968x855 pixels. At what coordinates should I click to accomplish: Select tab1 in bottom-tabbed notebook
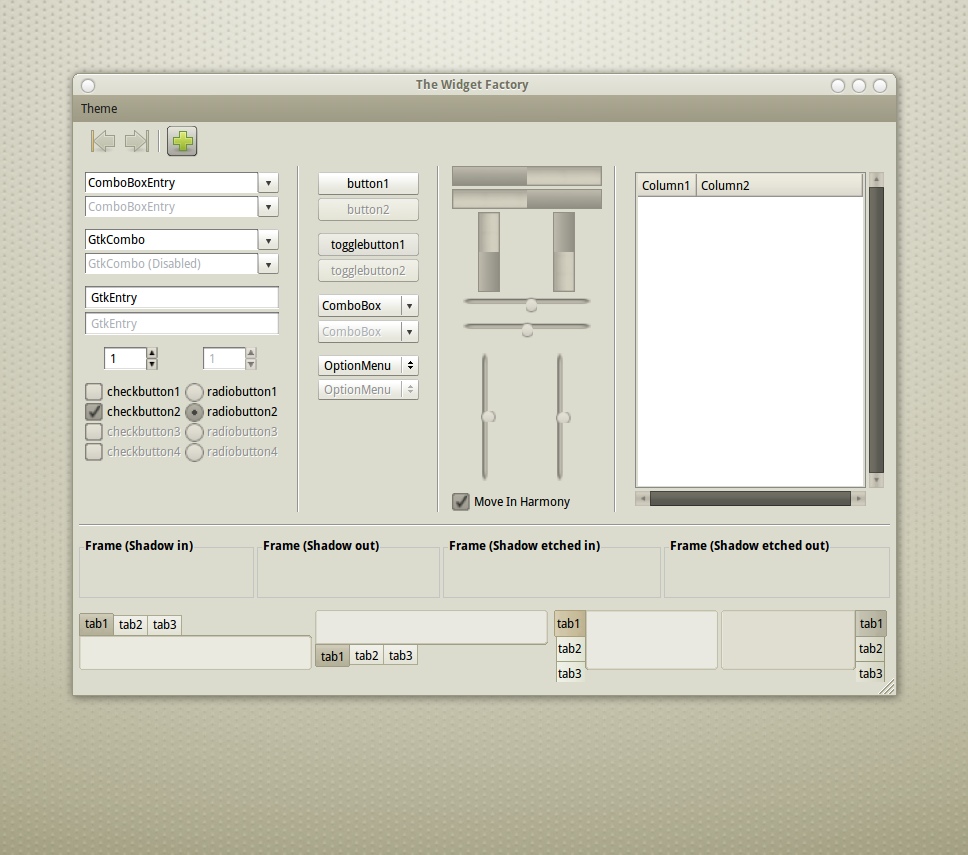pyautogui.click(x=332, y=656)
